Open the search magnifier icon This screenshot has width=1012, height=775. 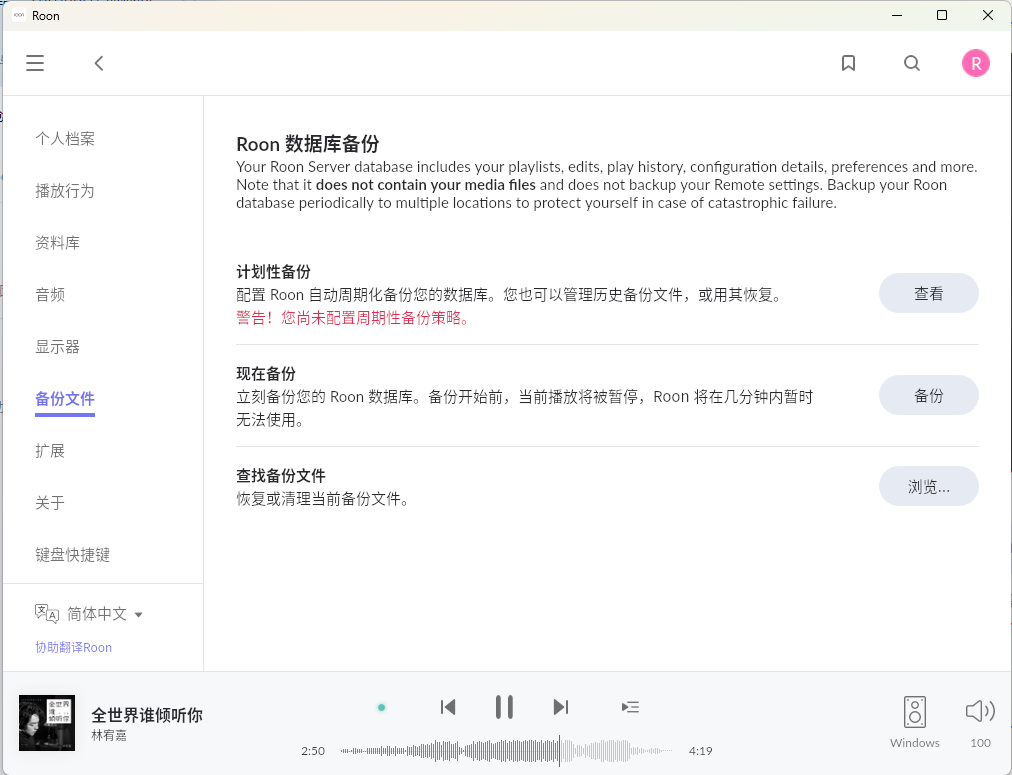(x=911, y=63)
